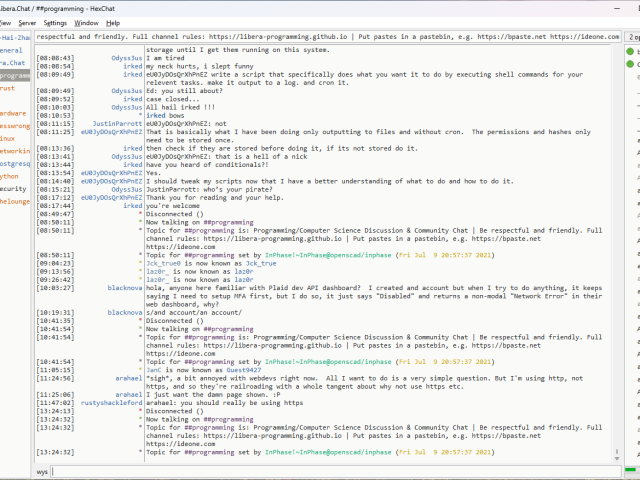
Task: Open the Help menu
Action: click(x=113, y=22)
